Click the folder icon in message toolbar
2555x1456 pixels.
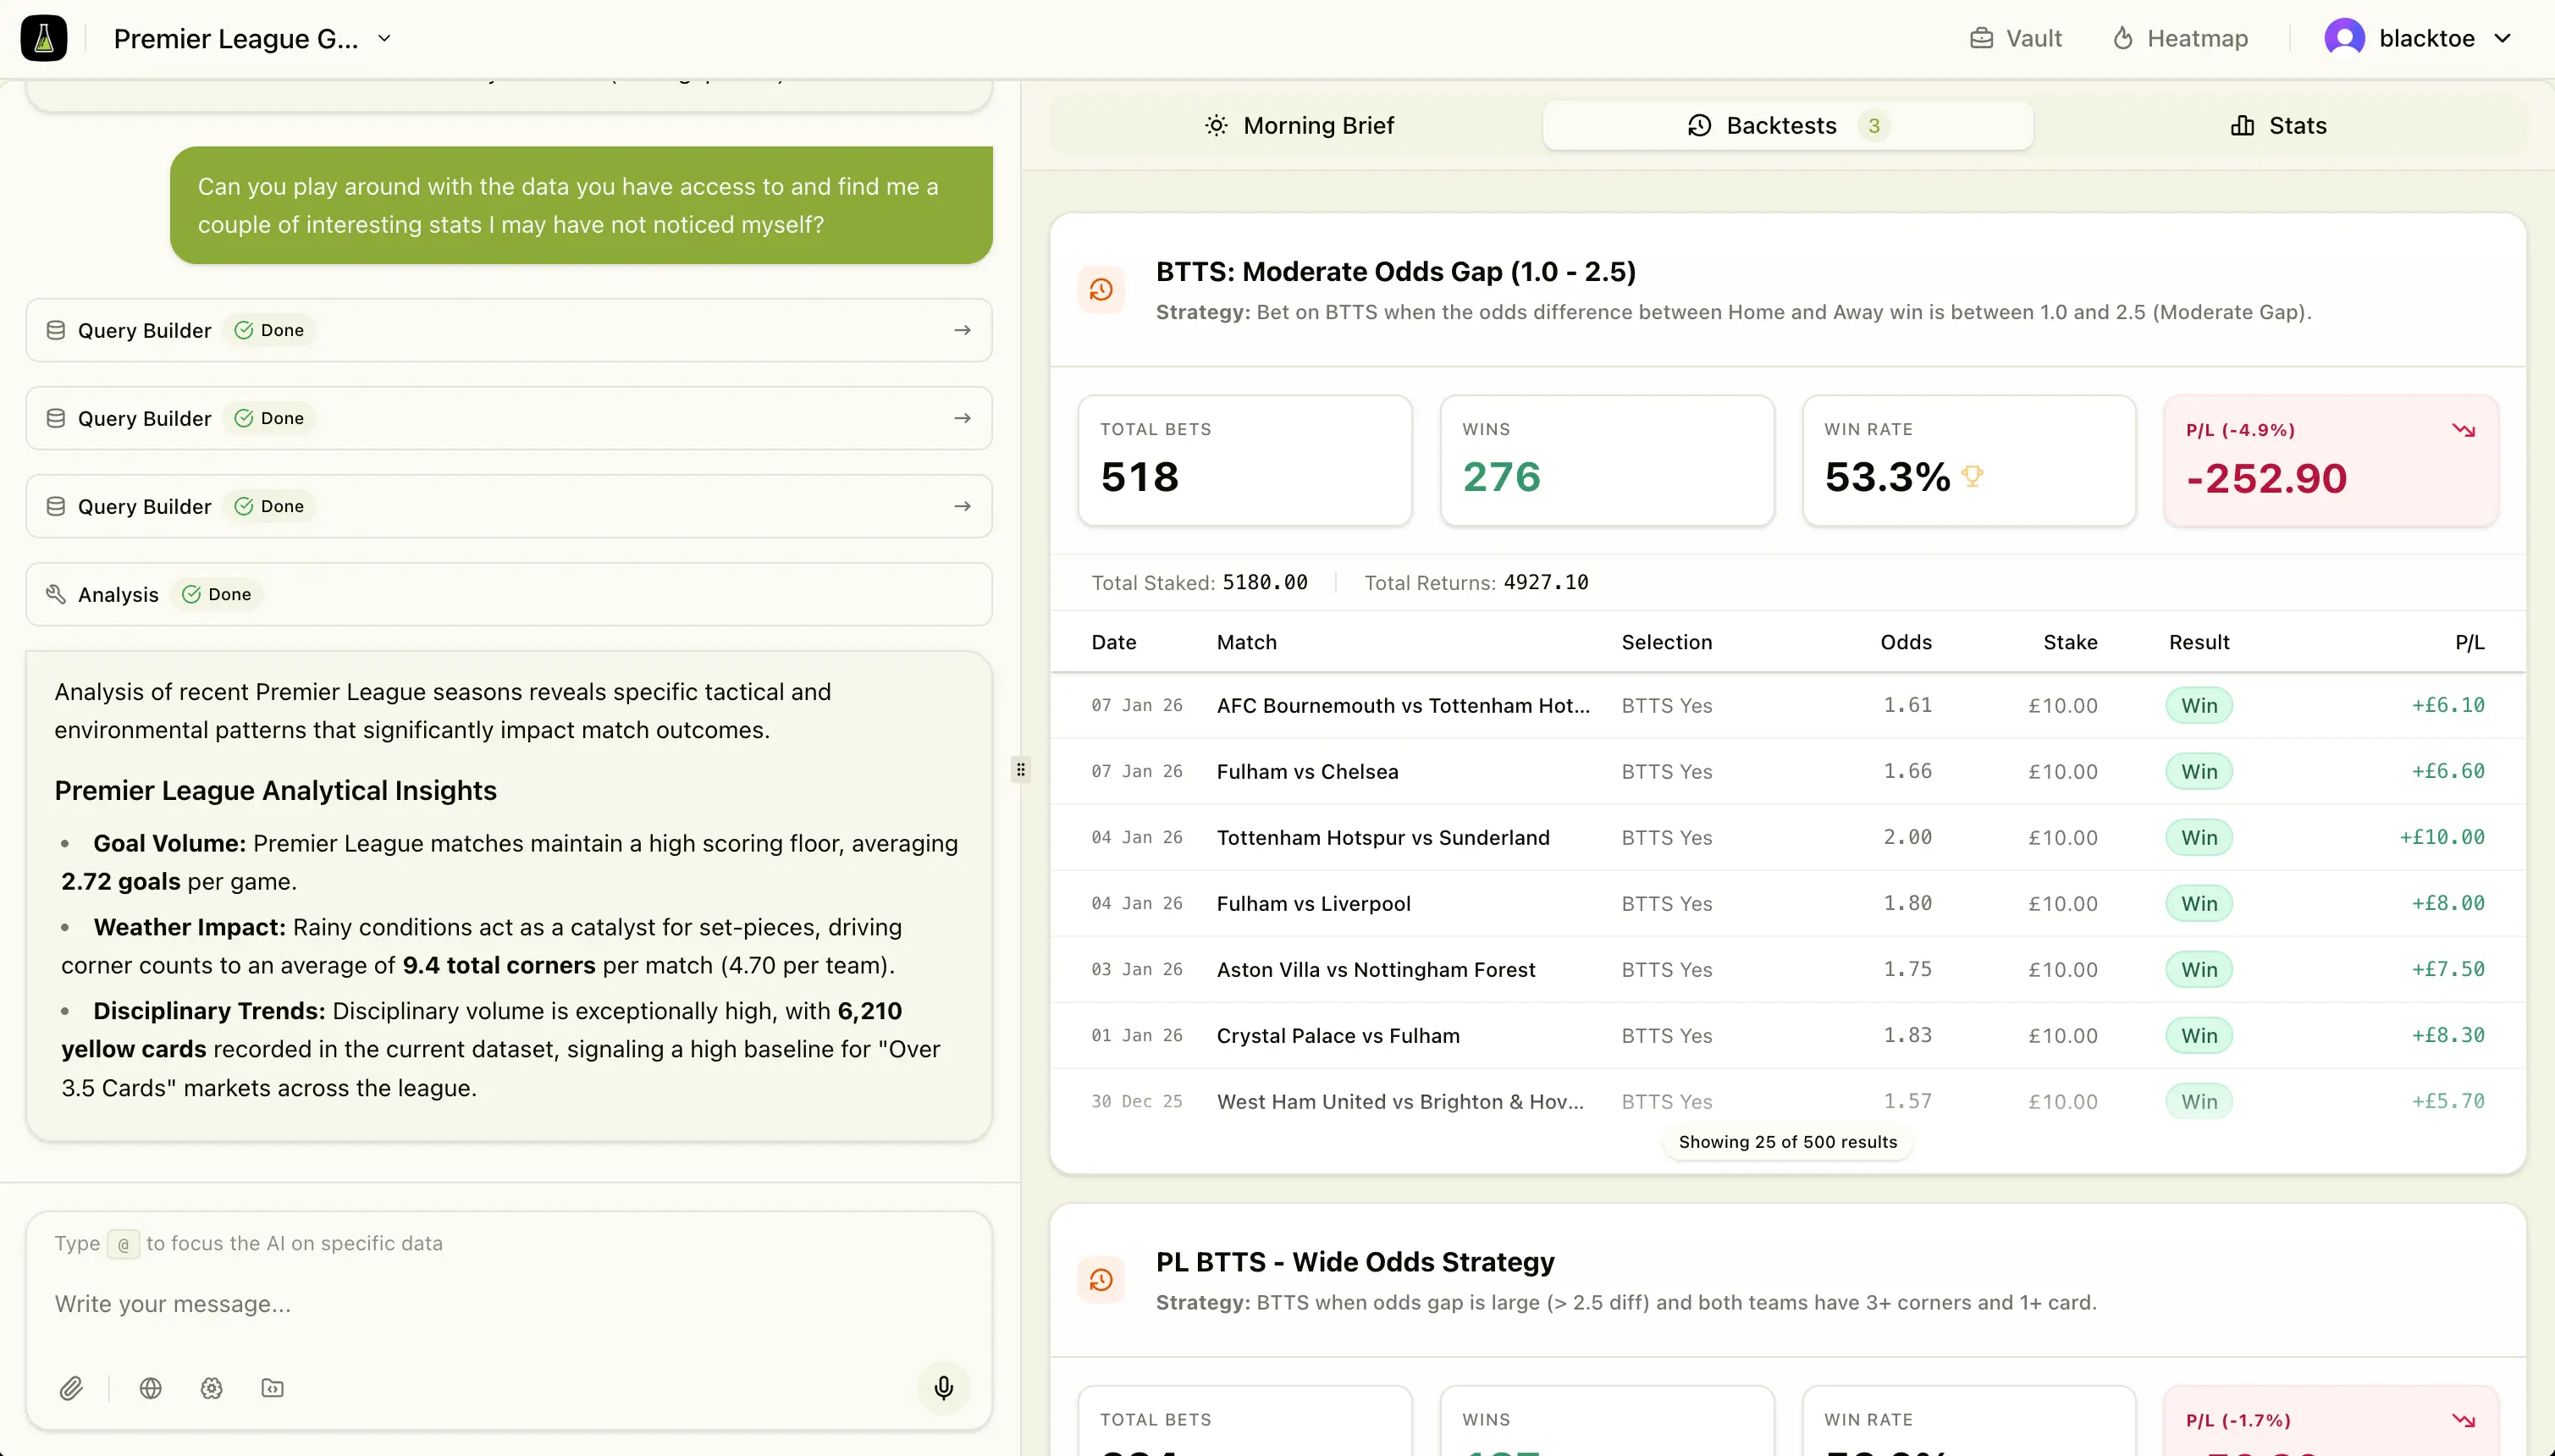[x=272, y=1387]
